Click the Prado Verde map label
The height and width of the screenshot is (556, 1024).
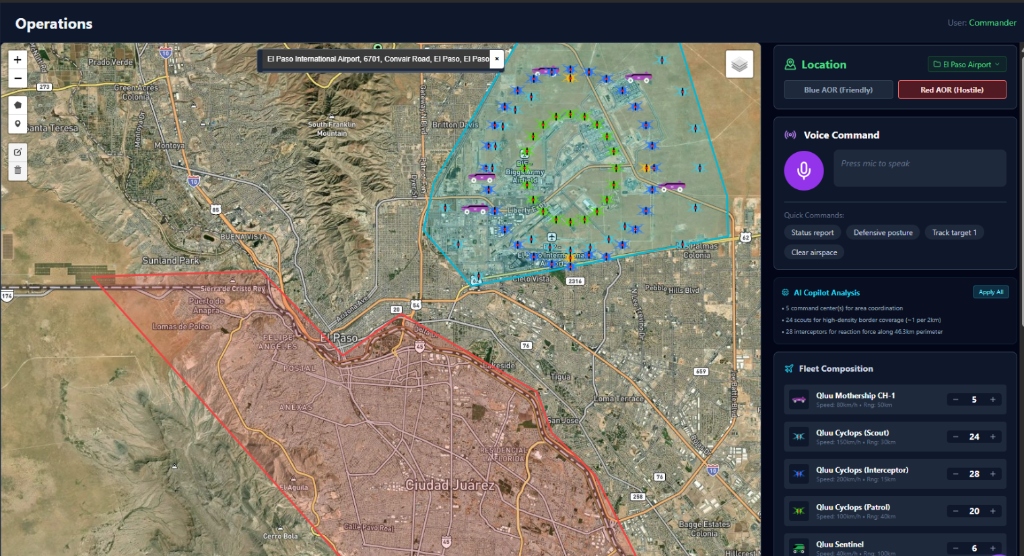[x=110, y=62]
